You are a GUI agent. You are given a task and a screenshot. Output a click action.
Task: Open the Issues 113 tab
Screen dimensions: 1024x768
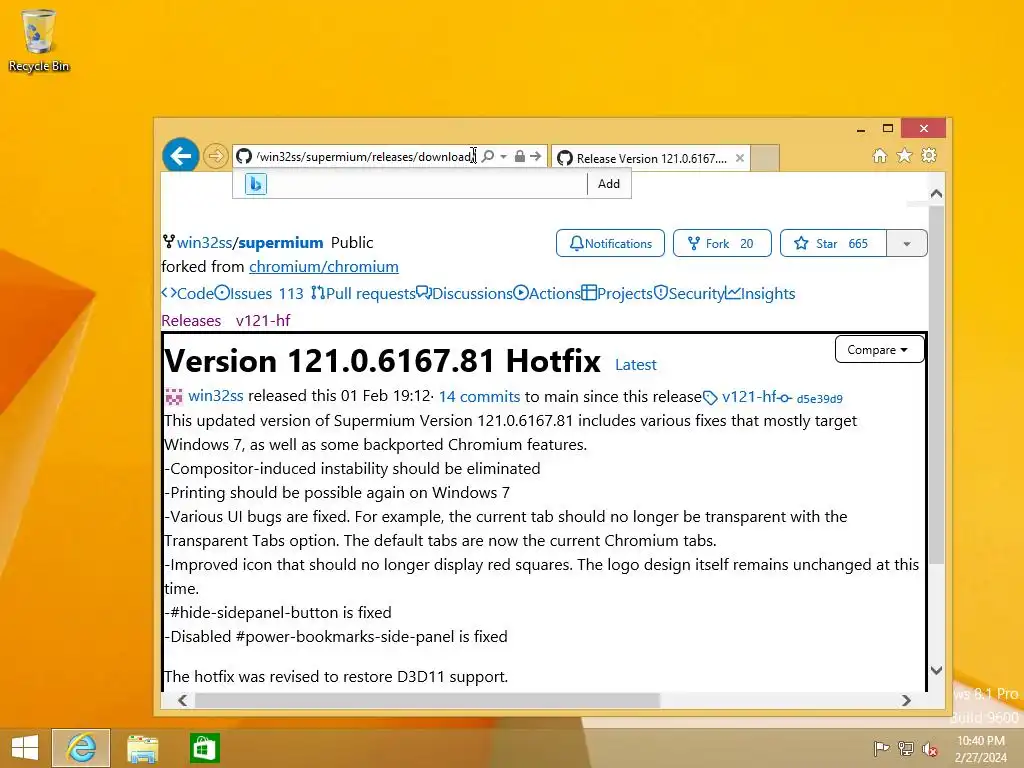tap(259, 294)
